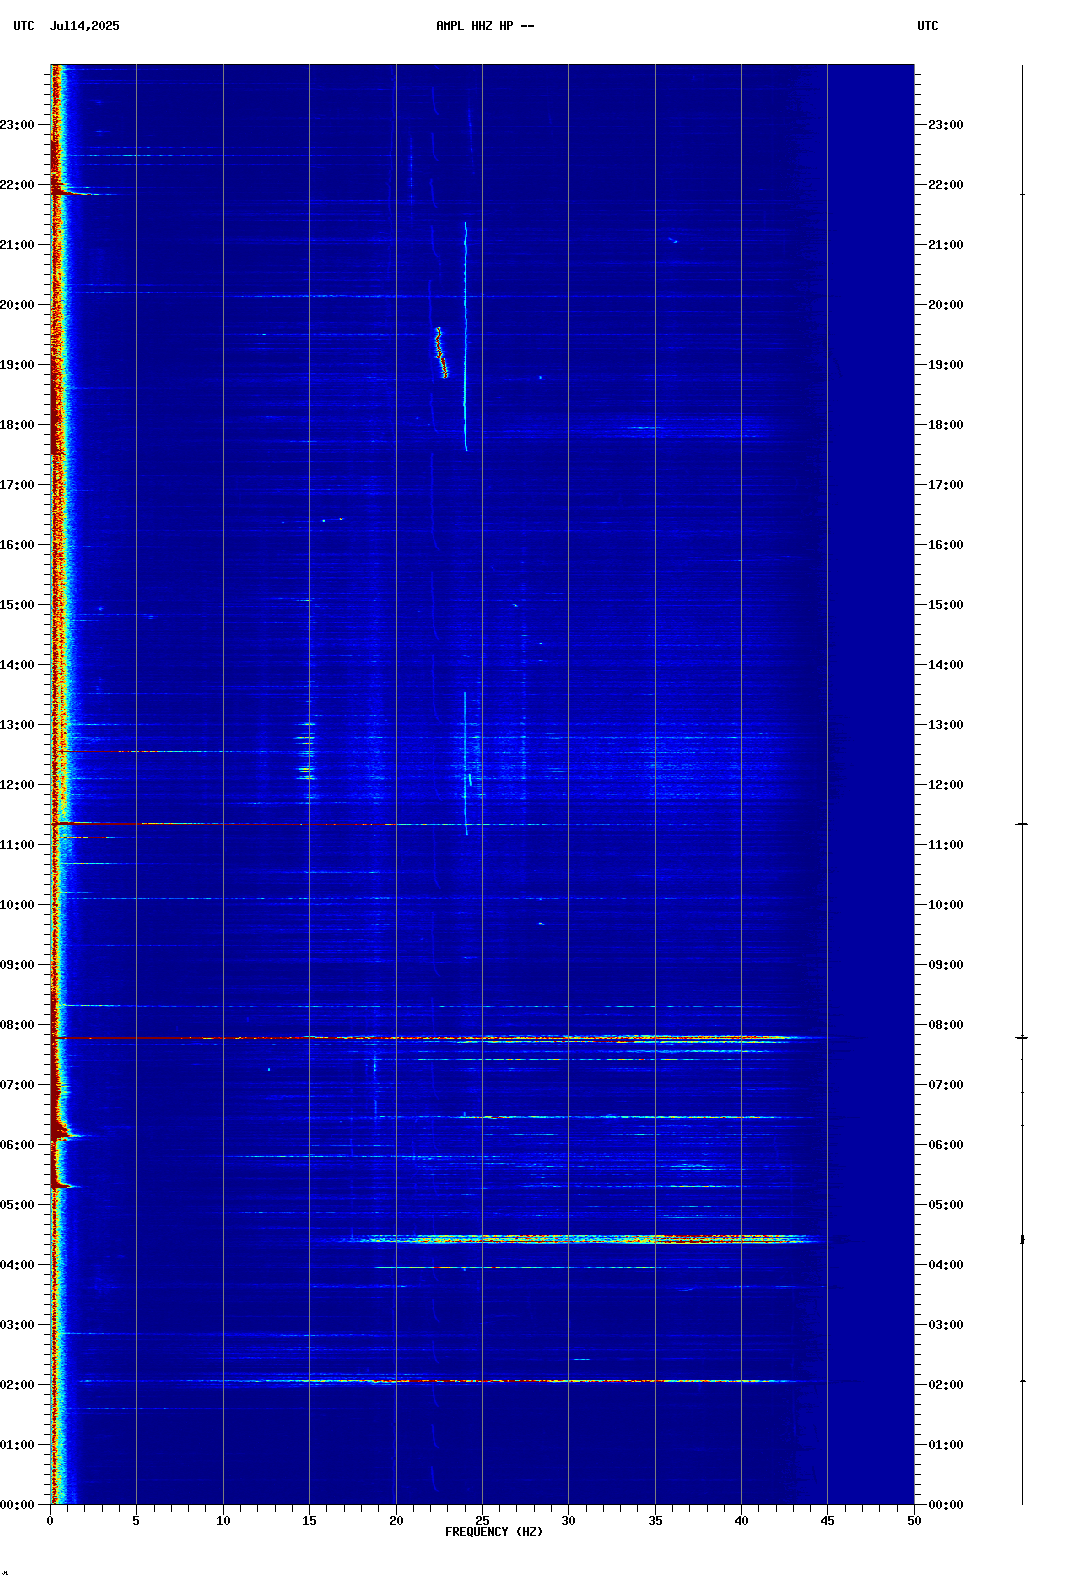The width and height of the screenshot is (1066, 1584).
Task: Click the short red-yellow streak near 22.5 Hz, 19:30
Action: point(441,352)
